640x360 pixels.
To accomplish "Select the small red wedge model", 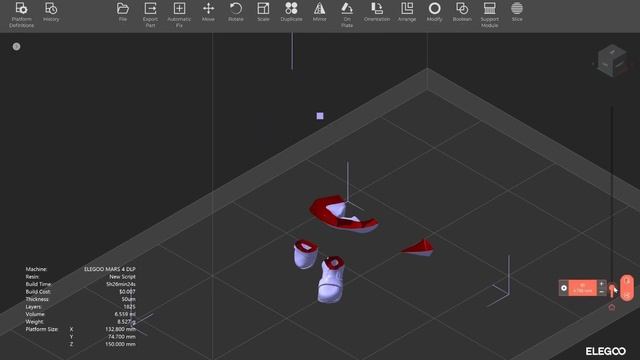I will 417,248.
